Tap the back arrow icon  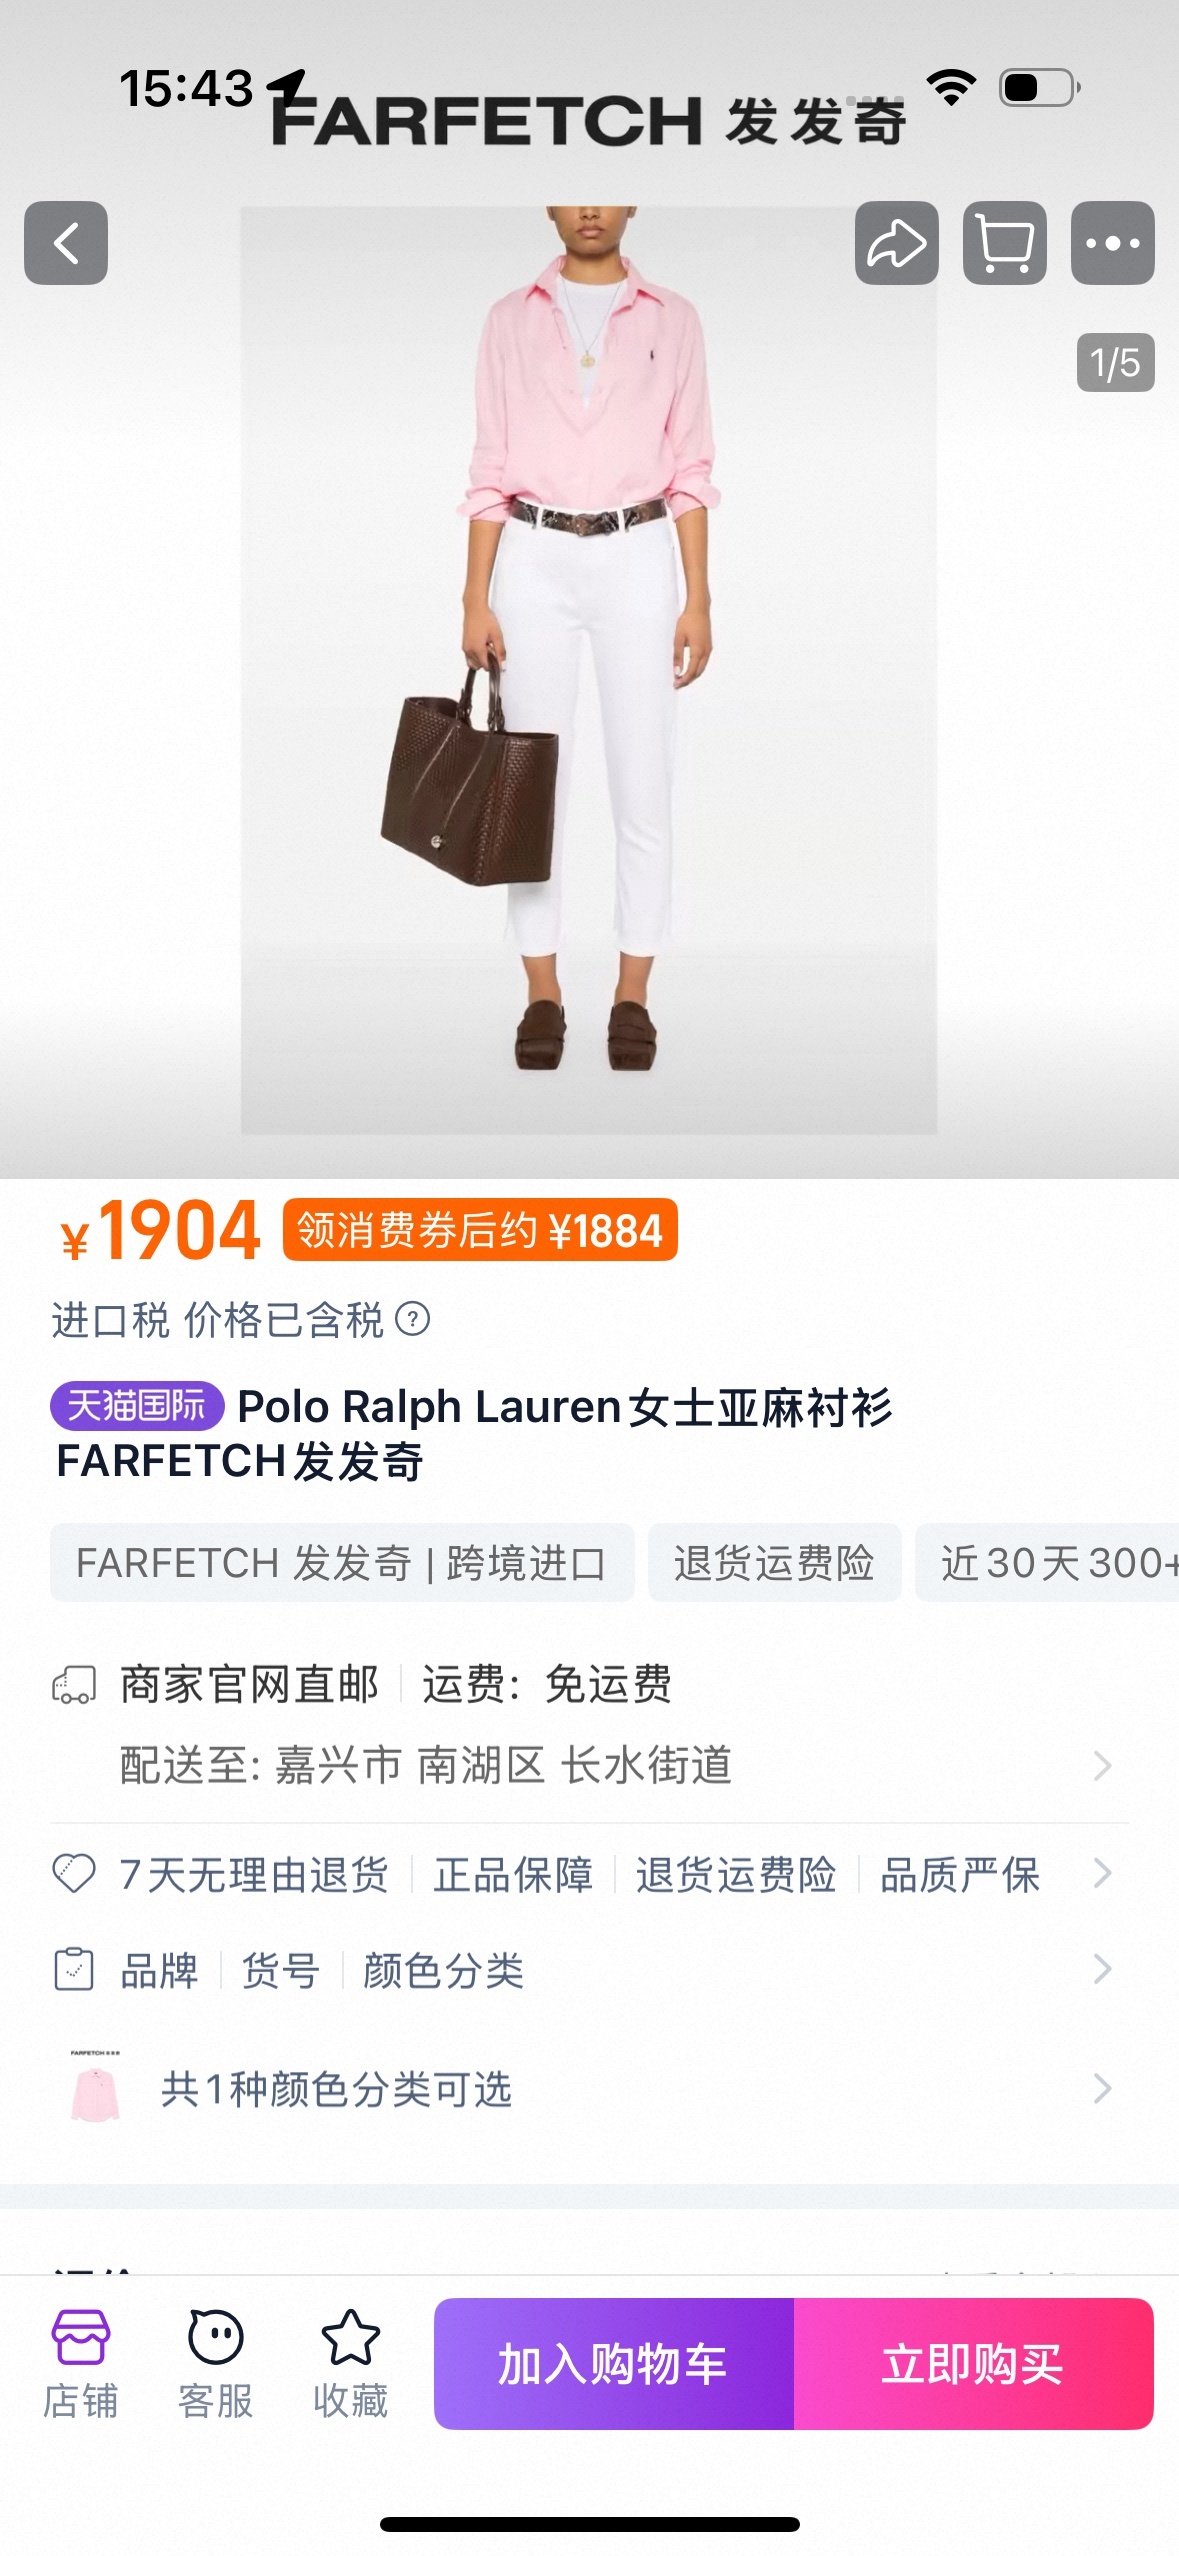click(x=66, y=243)
